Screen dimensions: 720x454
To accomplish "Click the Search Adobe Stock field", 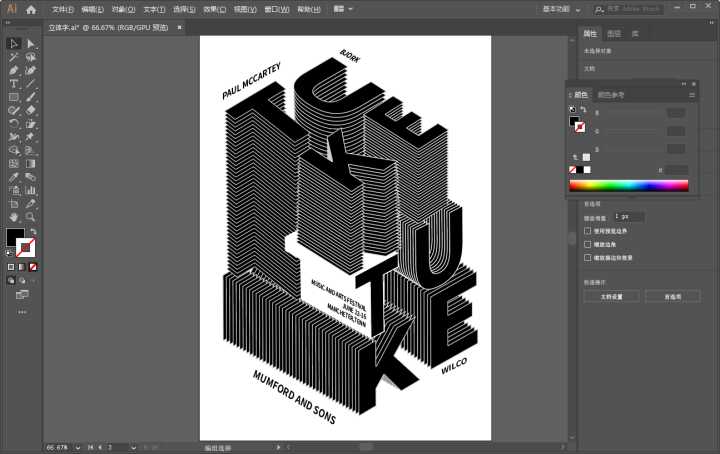I will tap(628, 9).
